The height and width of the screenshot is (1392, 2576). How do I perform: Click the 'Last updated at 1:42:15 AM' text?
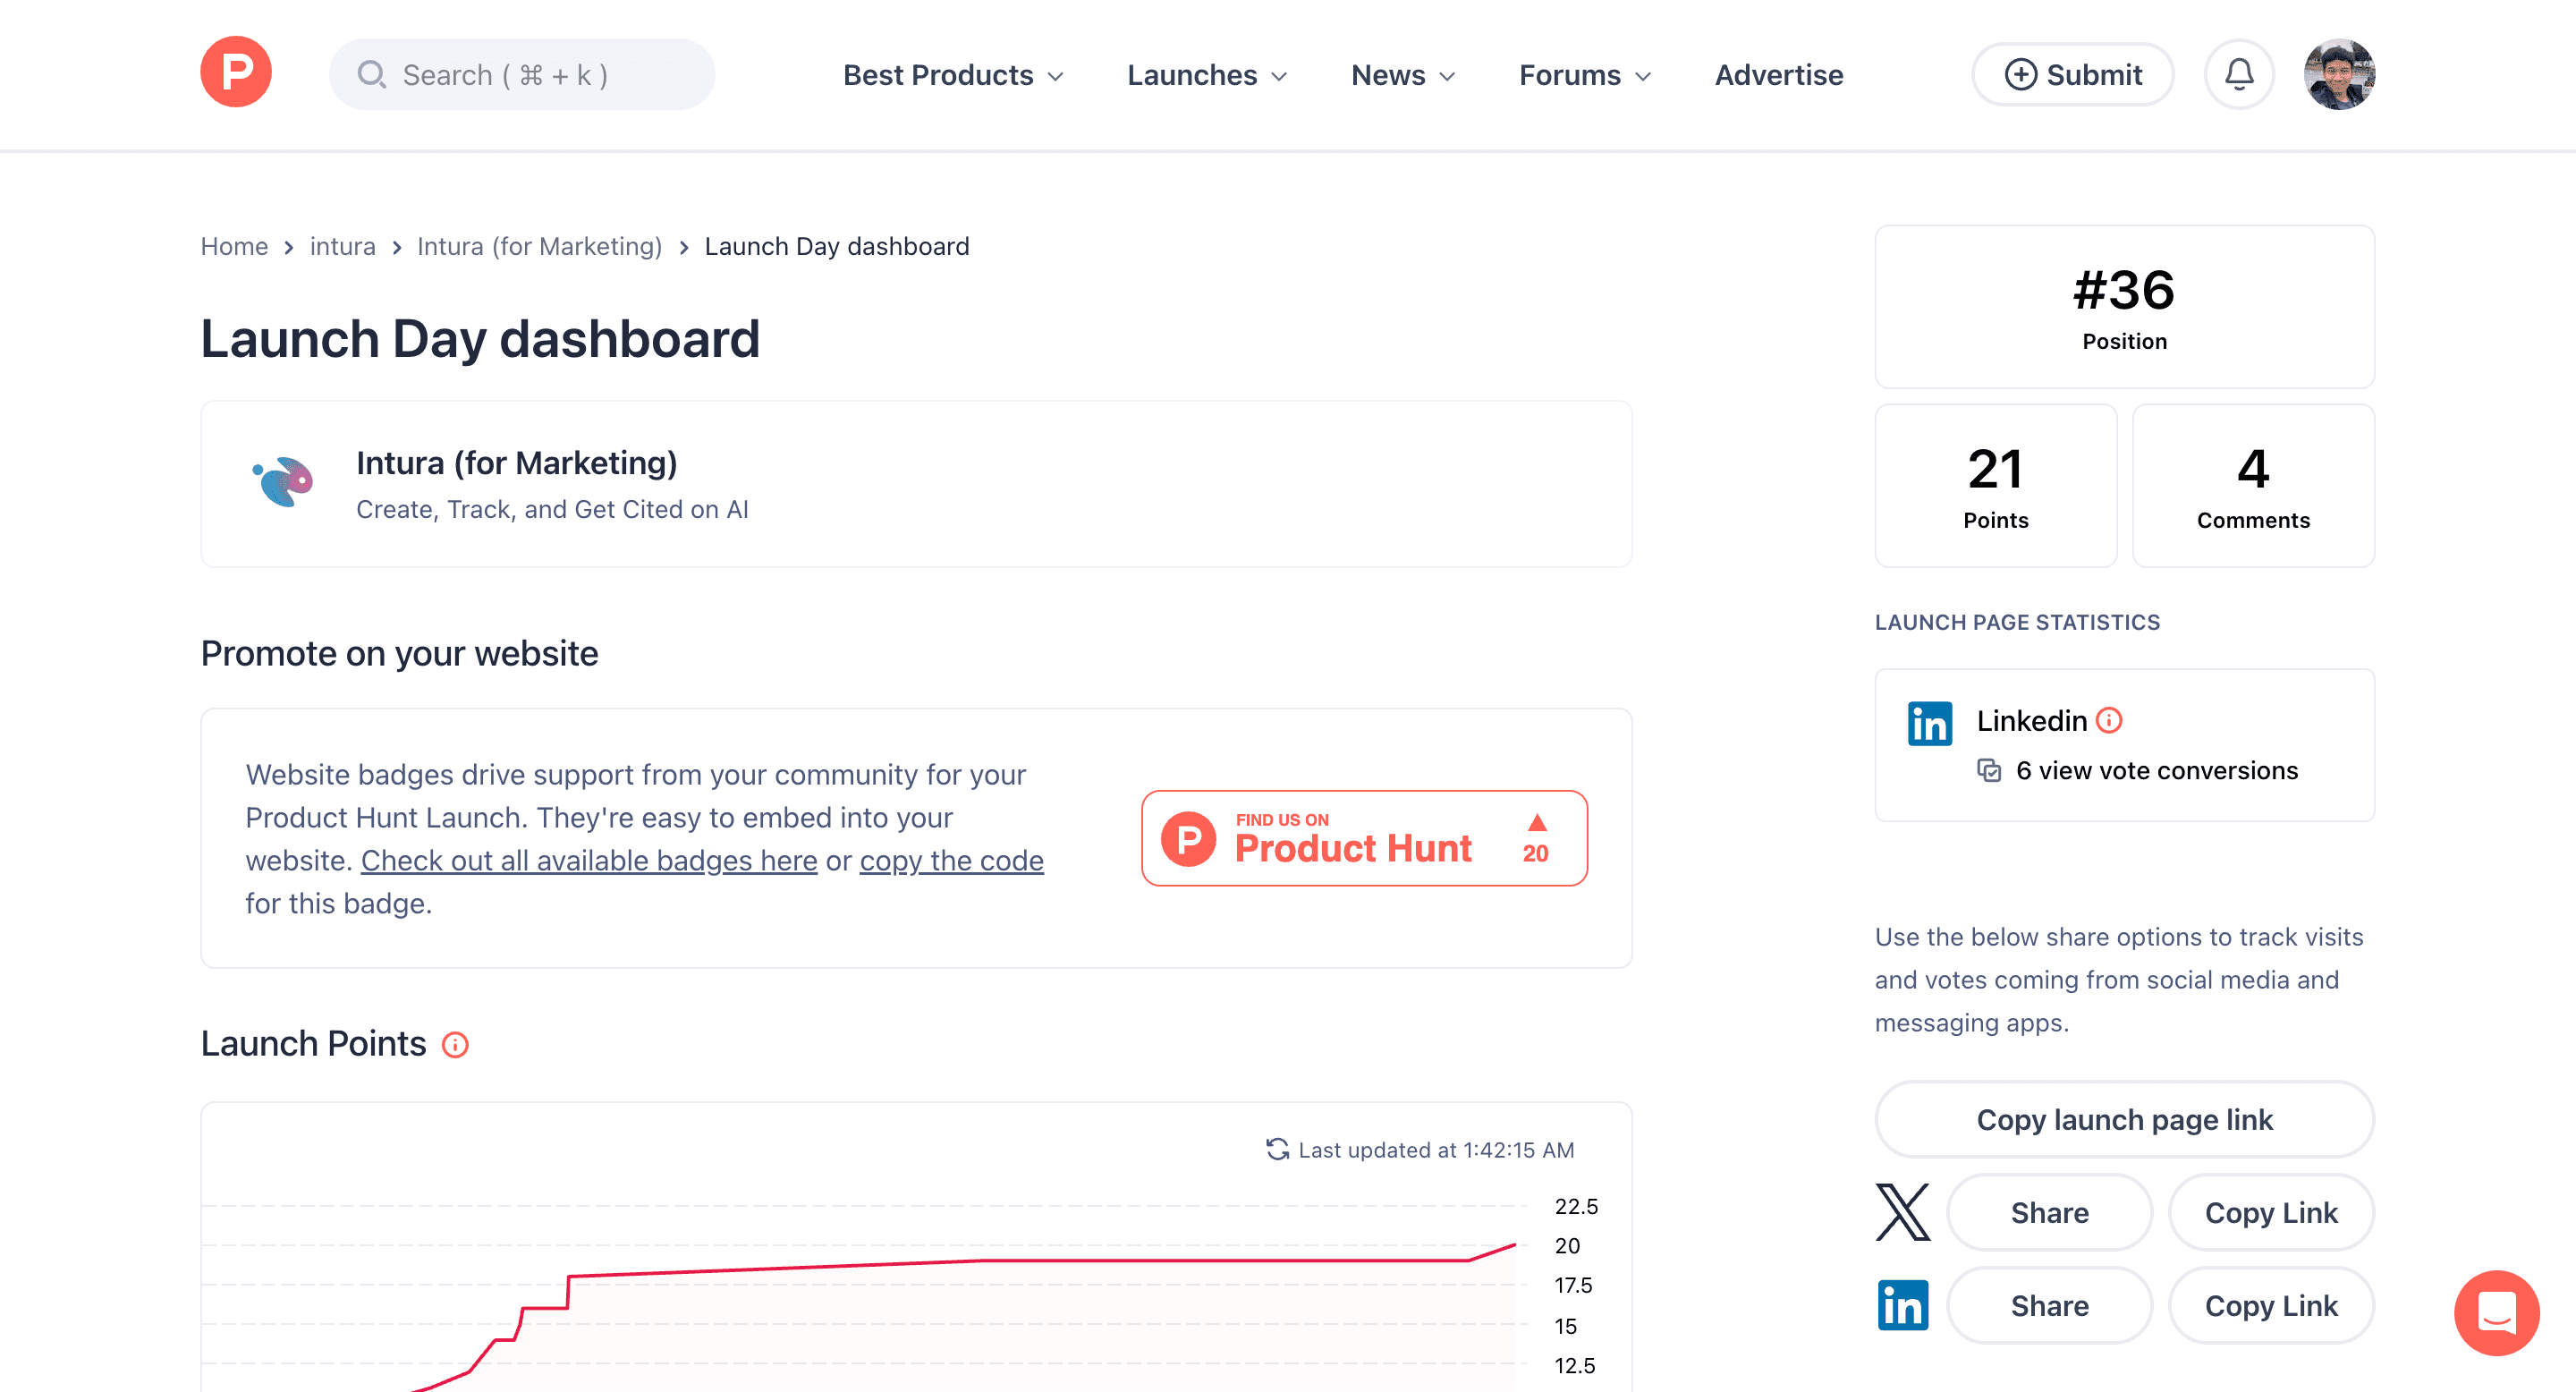(x=1436, y=1150)
